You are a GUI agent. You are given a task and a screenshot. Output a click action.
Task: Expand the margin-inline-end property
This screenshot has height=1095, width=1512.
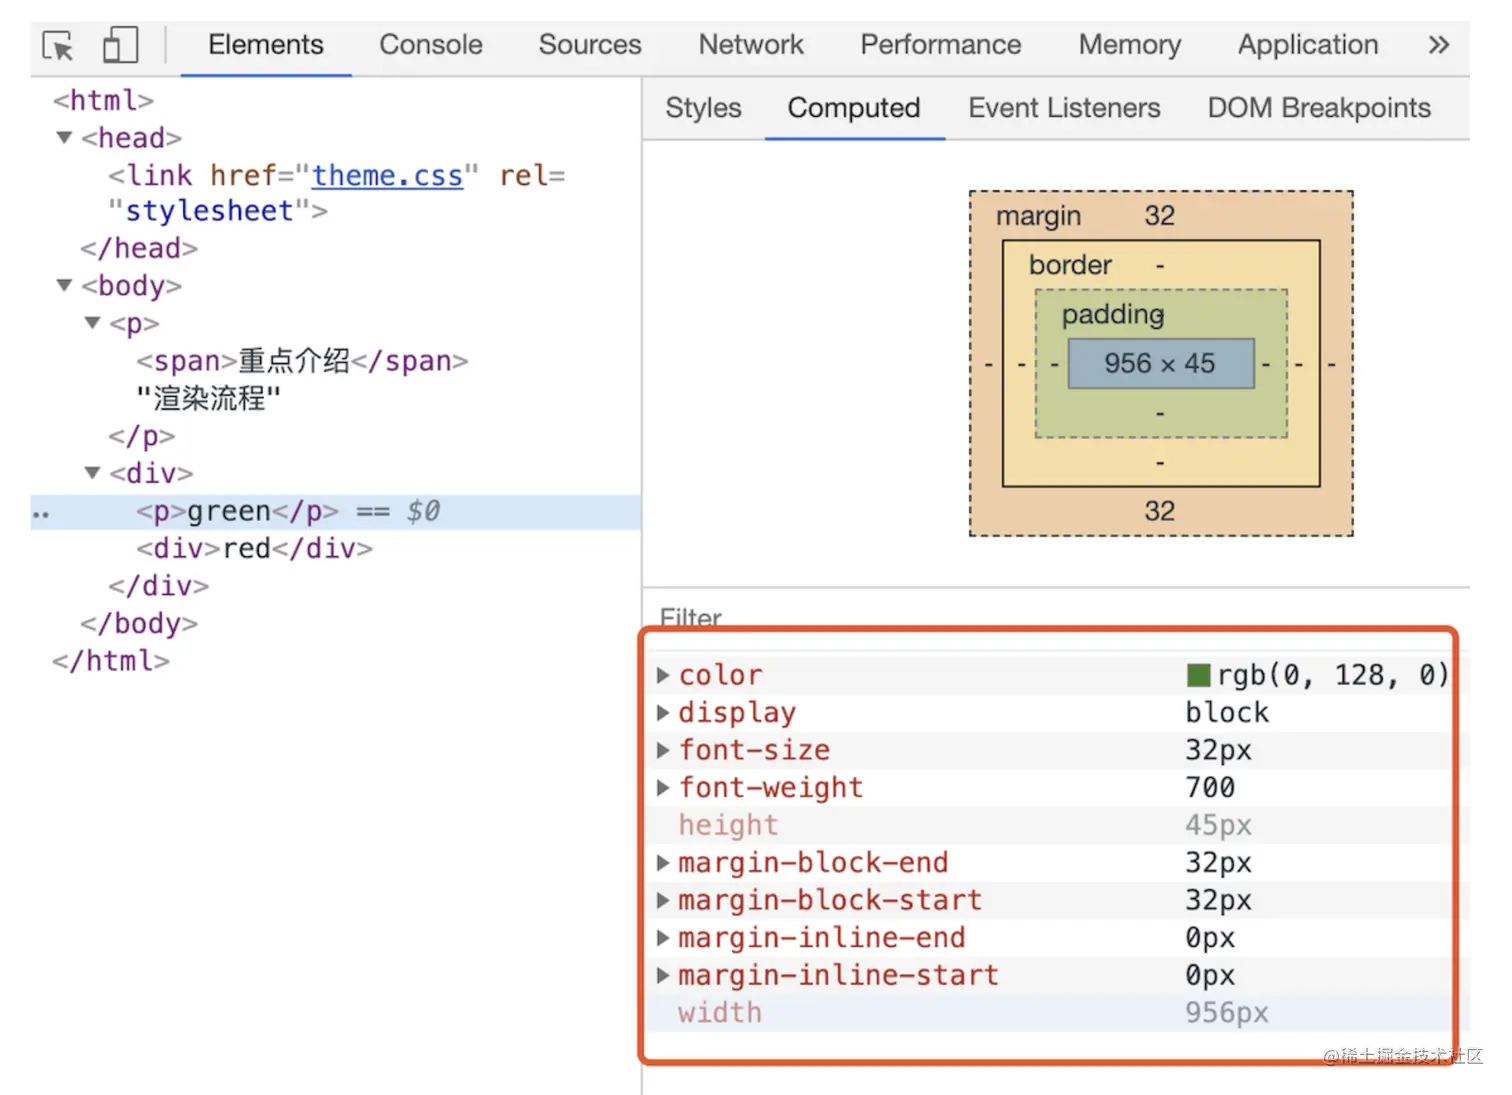click(663, 937)
